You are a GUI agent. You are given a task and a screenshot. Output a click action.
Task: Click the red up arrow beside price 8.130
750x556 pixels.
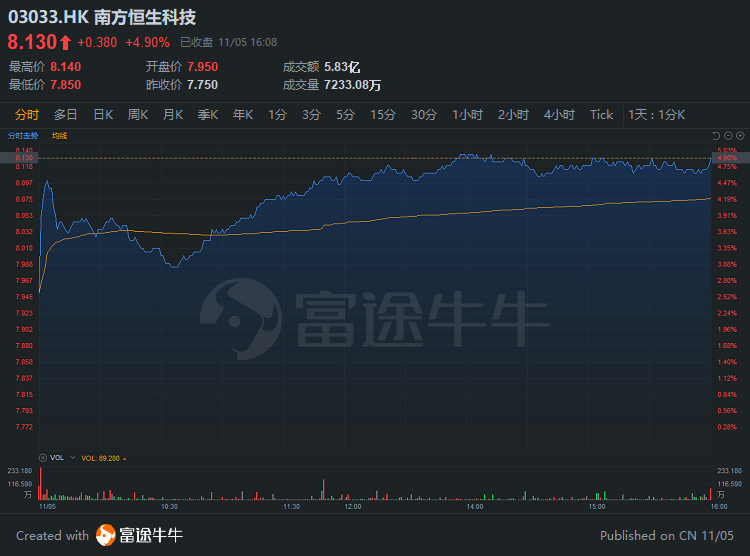pyautogui.click(x=66, y=43)
